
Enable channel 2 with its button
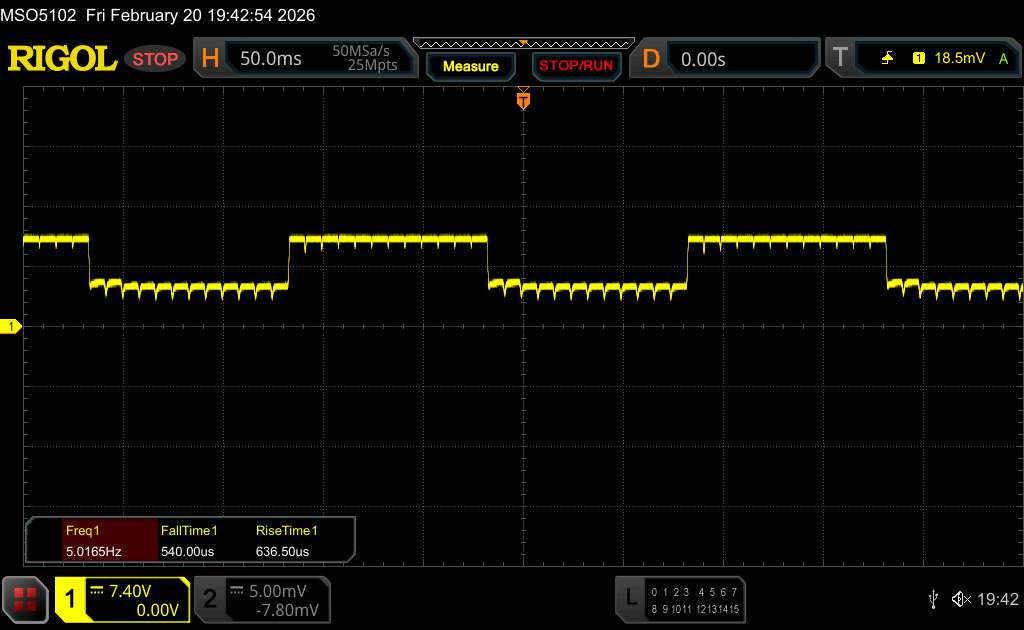pyautogui.click(x=210, y=599)
